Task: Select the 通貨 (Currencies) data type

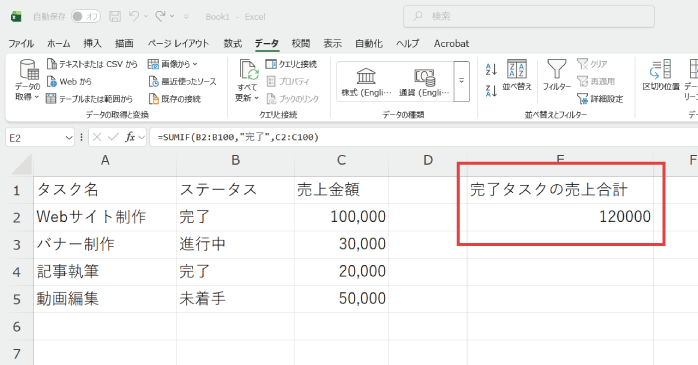Action: click(x=424, y=83)
